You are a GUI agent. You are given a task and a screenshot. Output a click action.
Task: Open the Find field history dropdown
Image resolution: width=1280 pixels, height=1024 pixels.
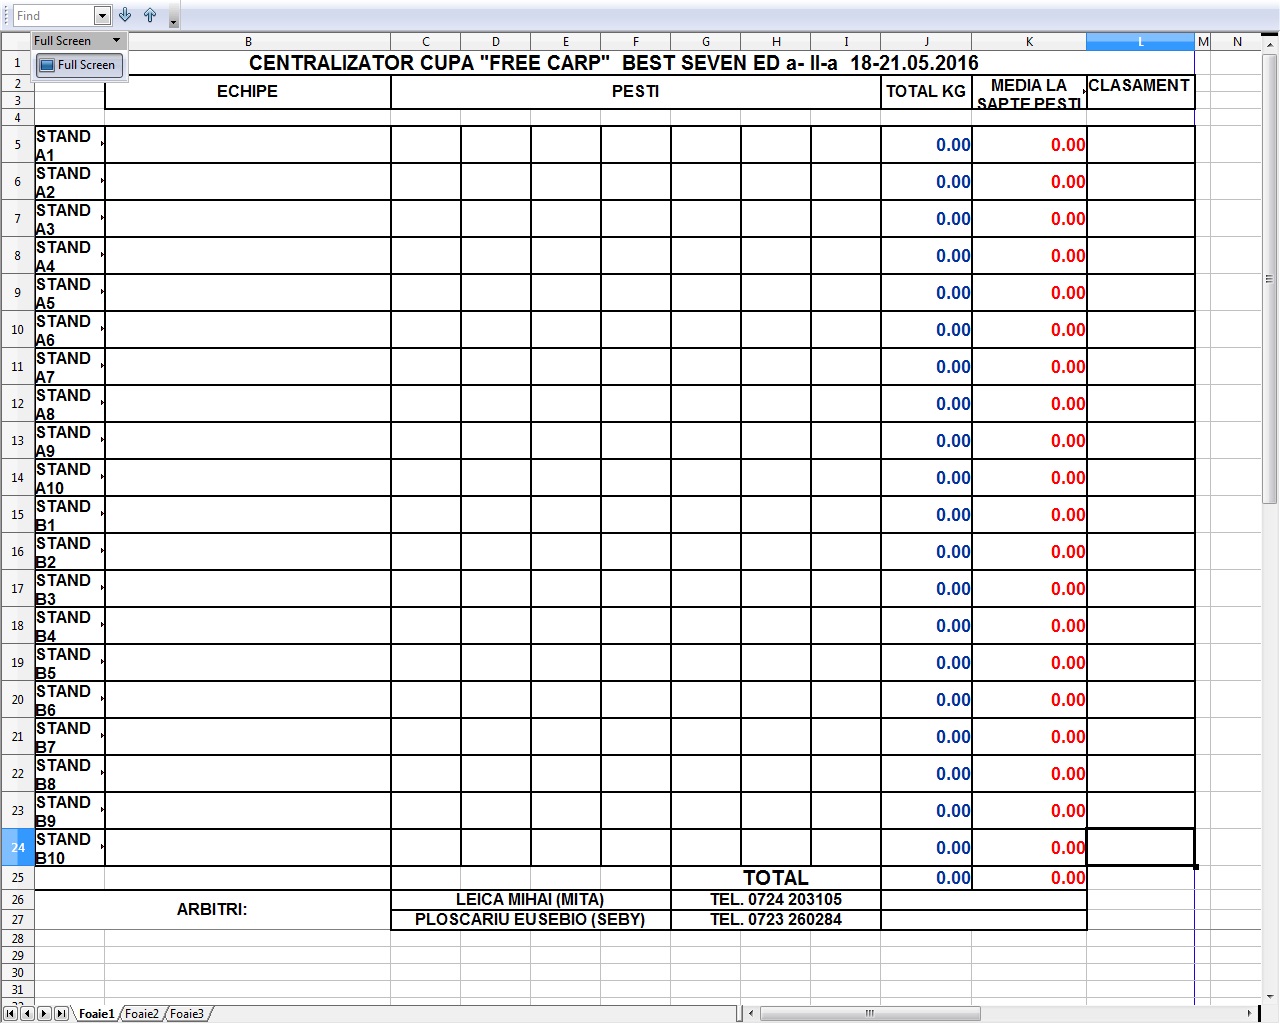coord(102,16)
